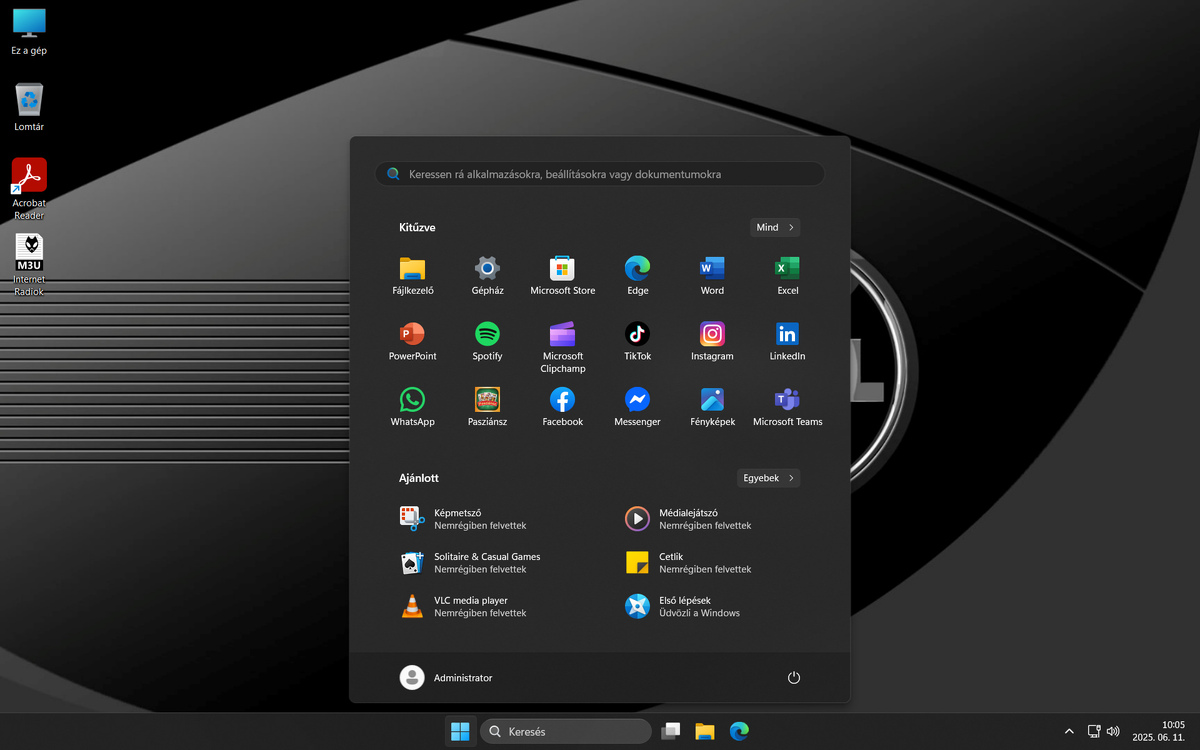The height and width of the screenshot is (750, 1200).
Task: Click the taskbar Keresés search box
Action: pyautogui.click(x=566, y=732)
